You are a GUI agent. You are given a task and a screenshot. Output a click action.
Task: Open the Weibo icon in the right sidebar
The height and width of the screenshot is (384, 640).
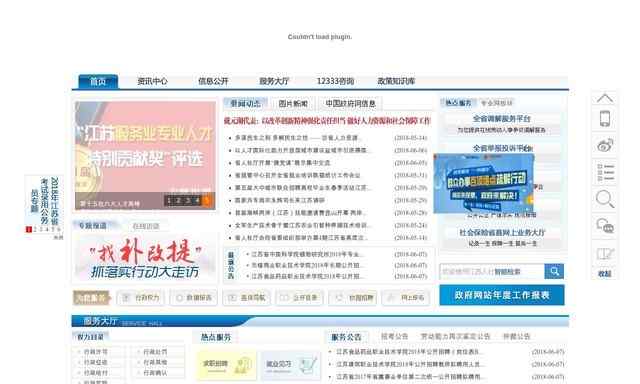tap(605, 145)
